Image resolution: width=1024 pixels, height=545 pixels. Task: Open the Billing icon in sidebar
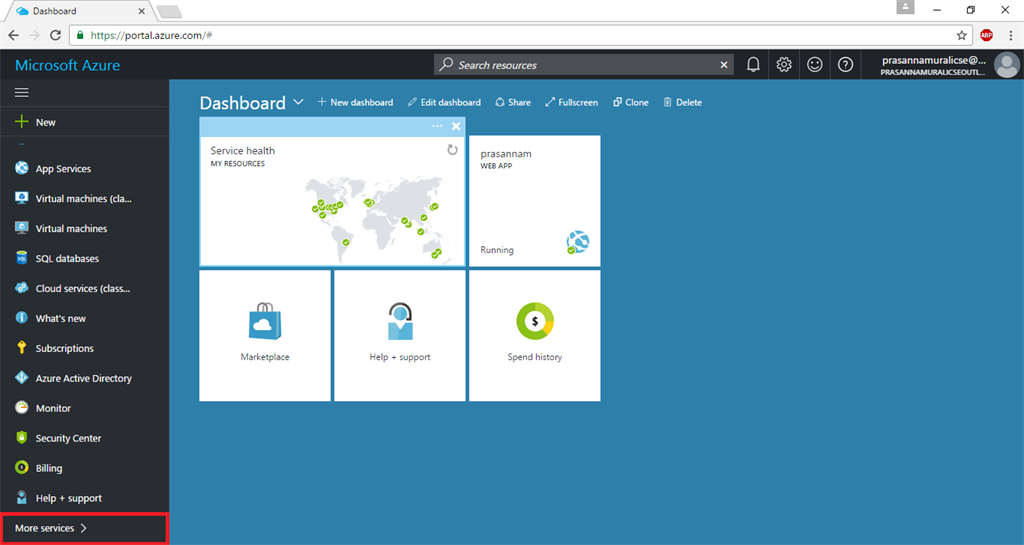(x=22, y=468)
